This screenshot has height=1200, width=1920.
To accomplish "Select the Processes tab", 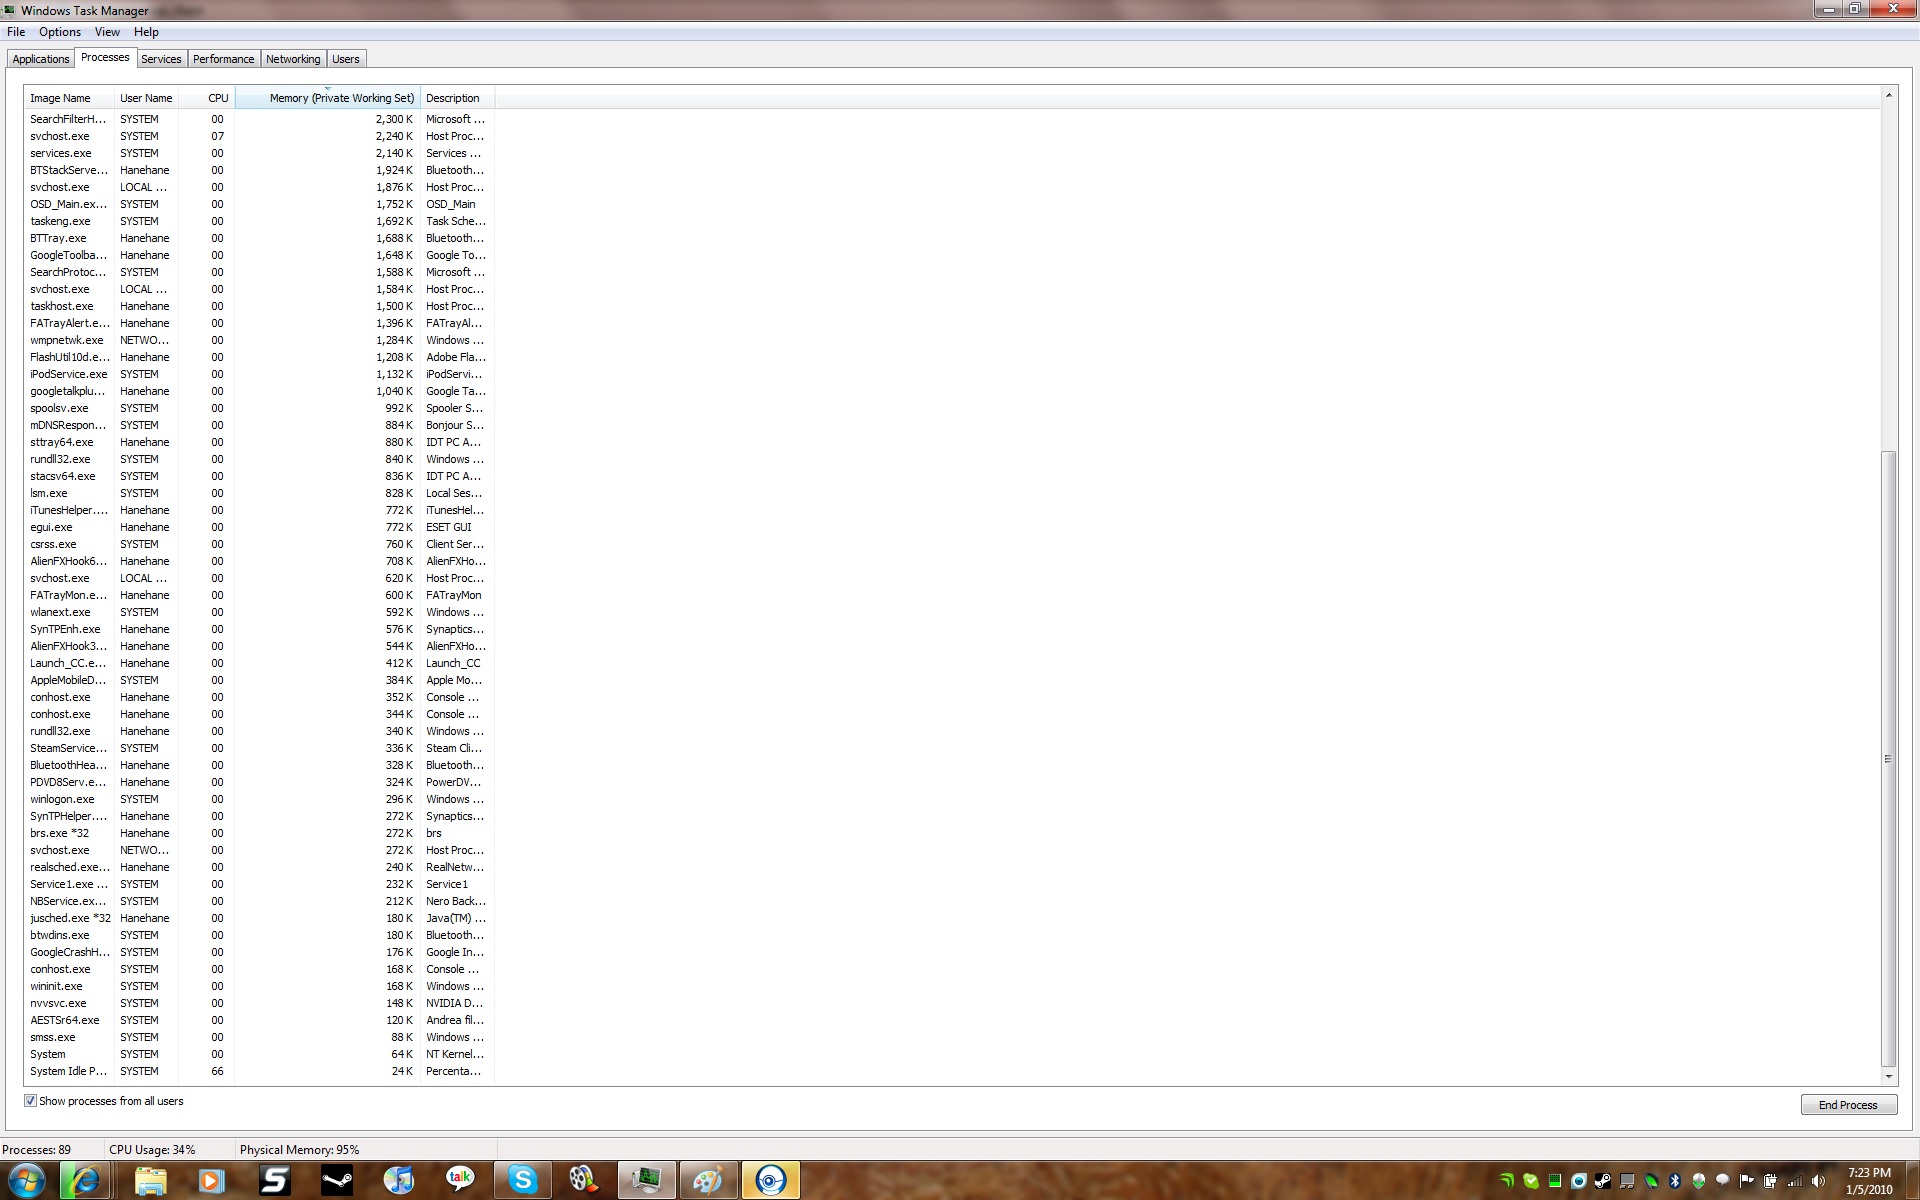I will tap(105, 57).
